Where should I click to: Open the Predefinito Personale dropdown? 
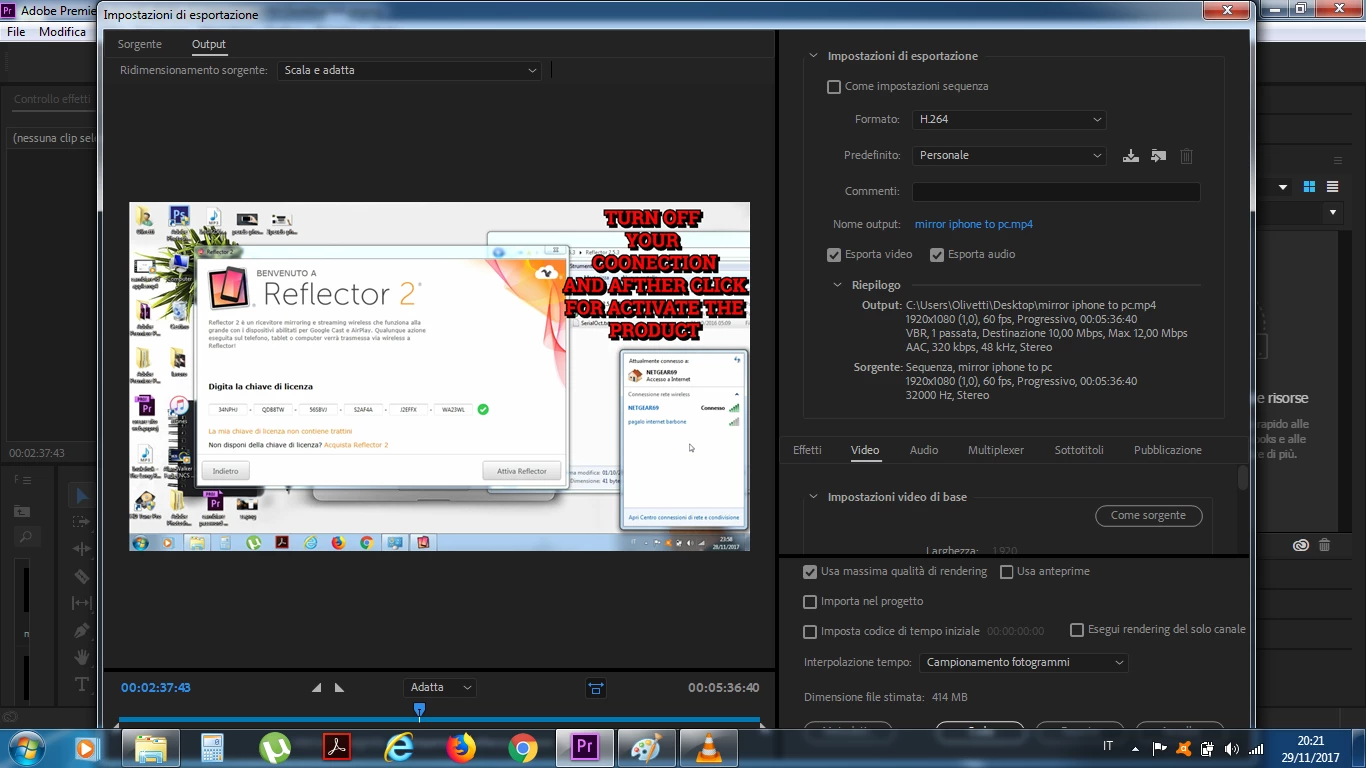tap(1009, 155)
